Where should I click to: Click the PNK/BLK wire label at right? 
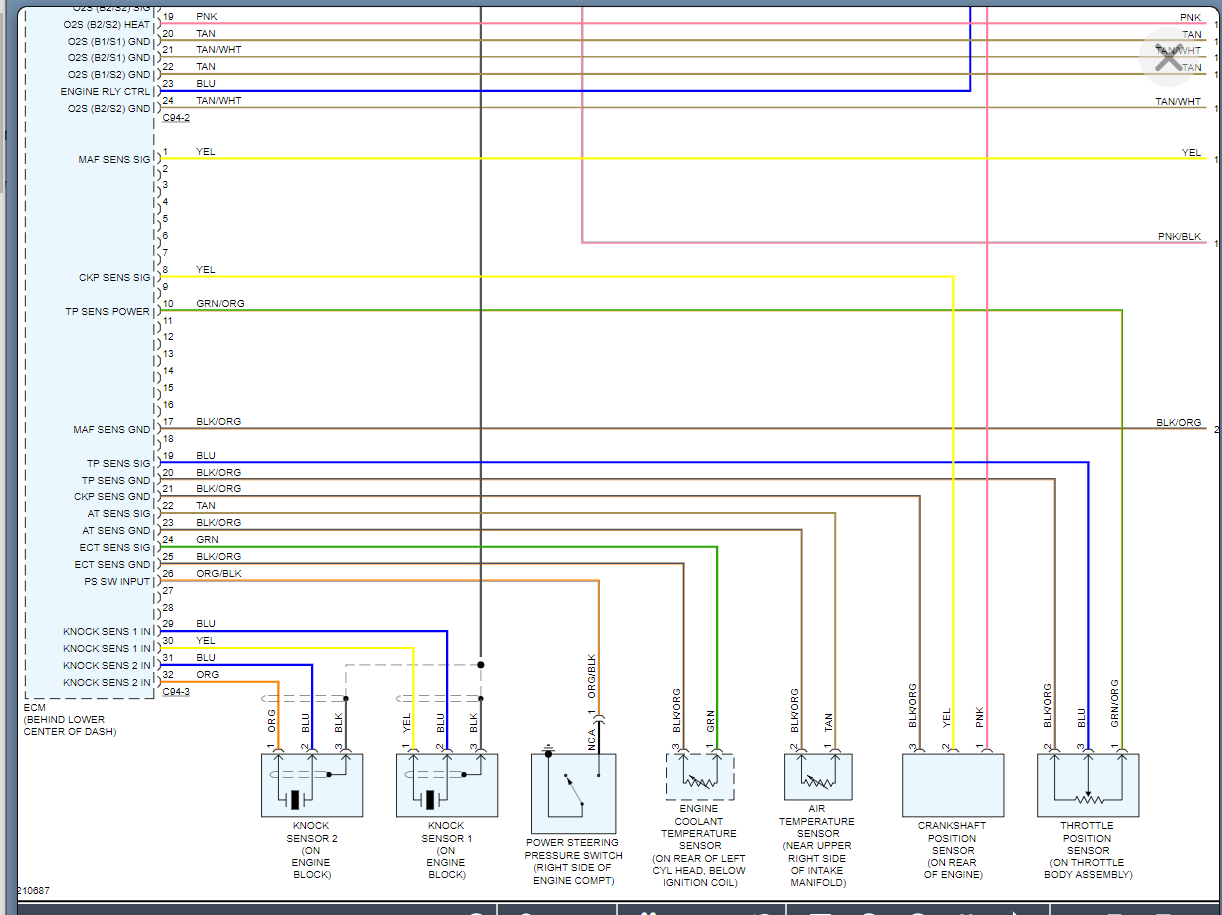click(1180, 237)
